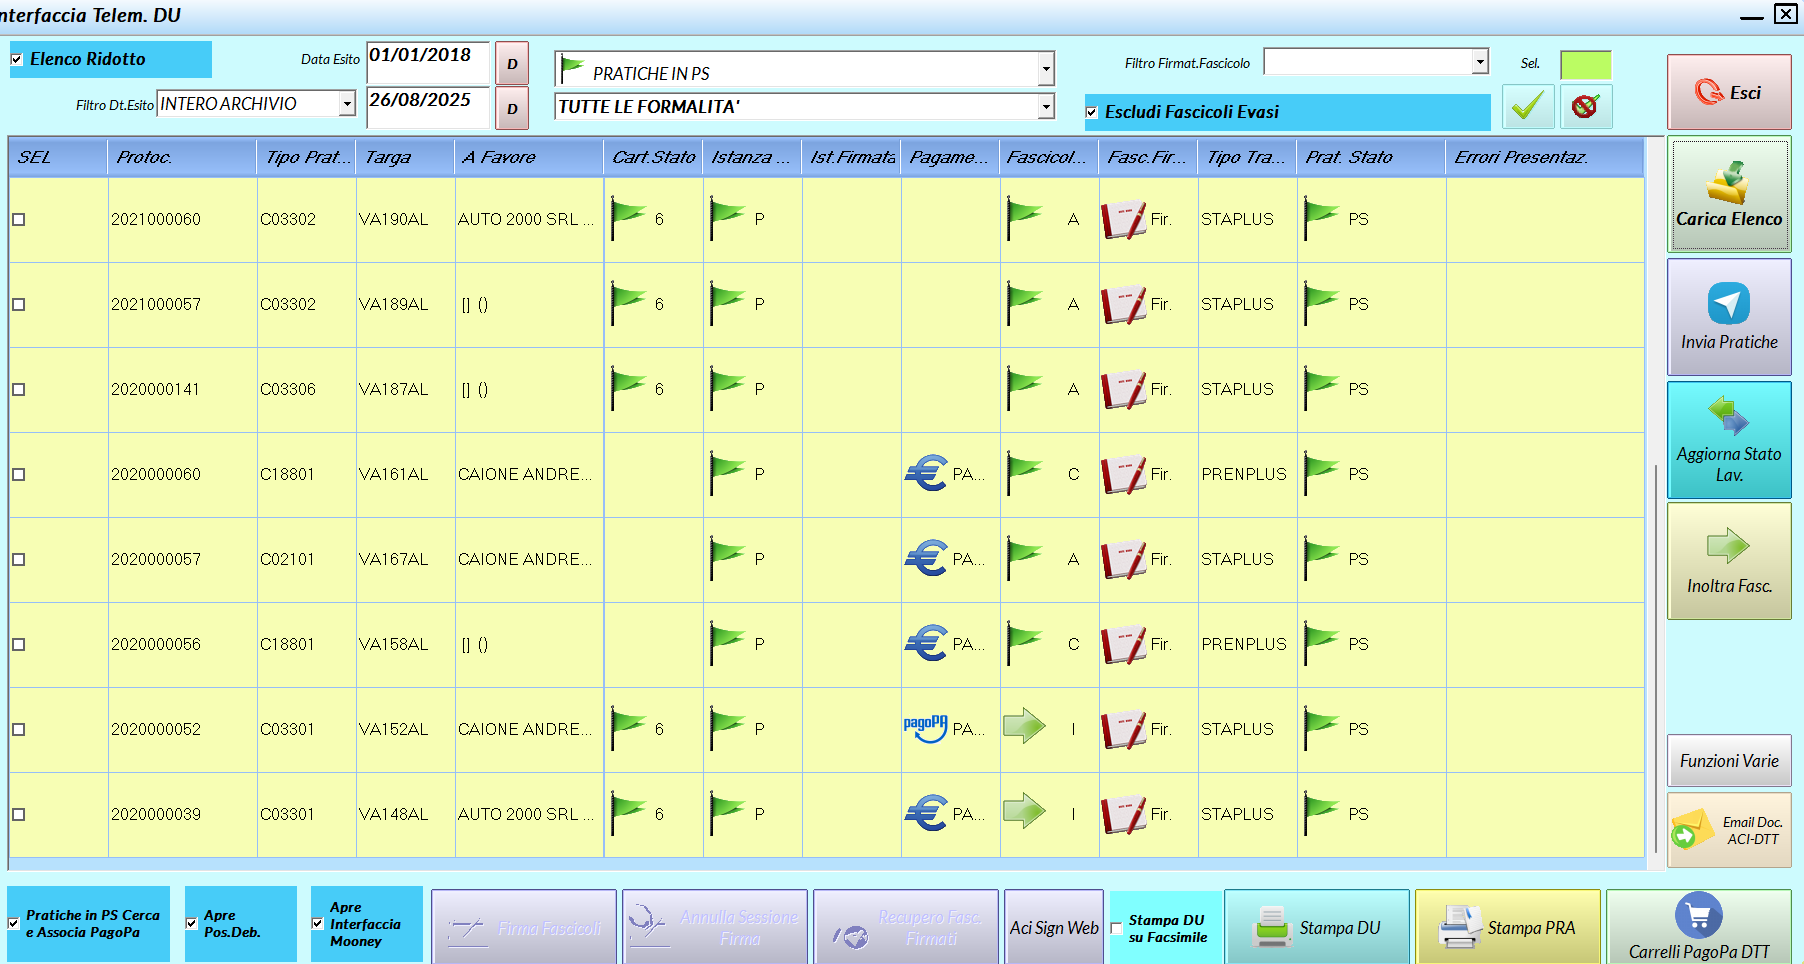
Task: Sort by the Targa column header
Action: 404,157
